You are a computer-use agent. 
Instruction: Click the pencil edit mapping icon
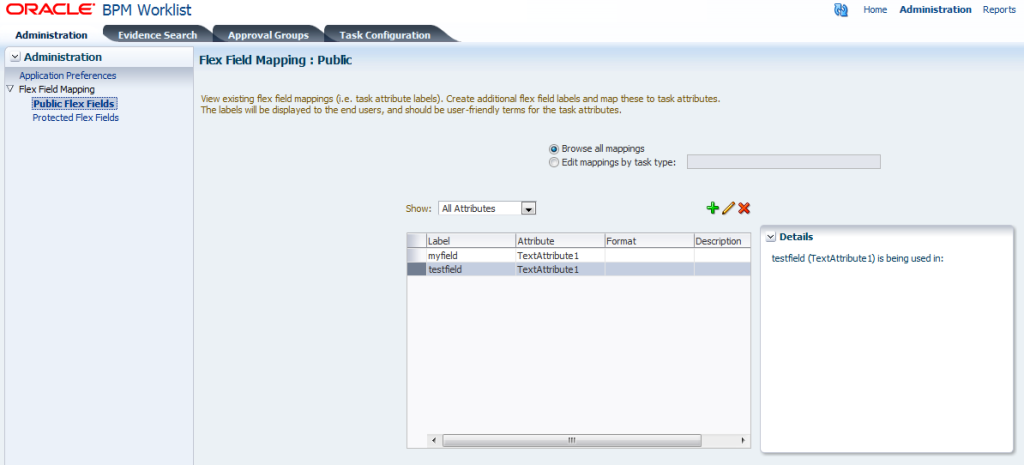click(x=728, y=208)
